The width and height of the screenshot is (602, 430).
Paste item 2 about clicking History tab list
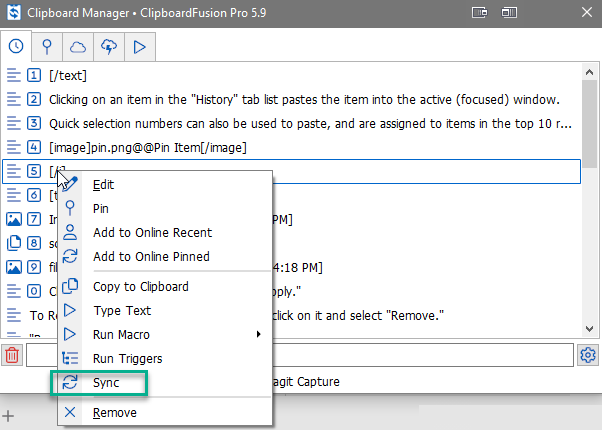pyautogui.click(x=291, y=99)
